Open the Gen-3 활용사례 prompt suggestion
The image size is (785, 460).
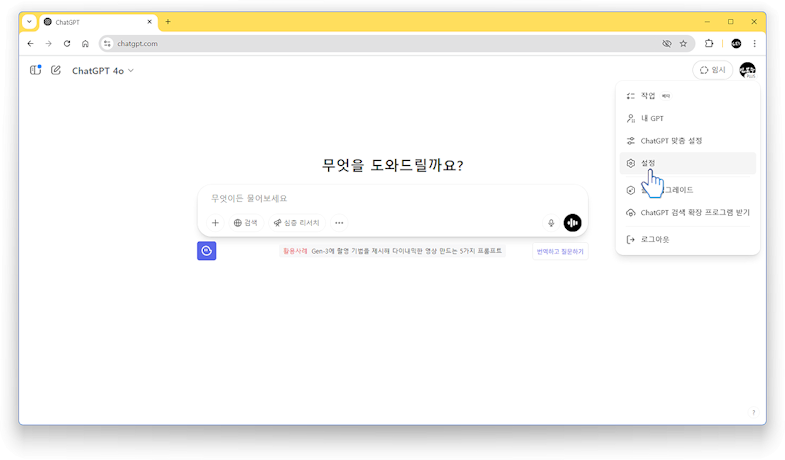(x=392, y=251)
